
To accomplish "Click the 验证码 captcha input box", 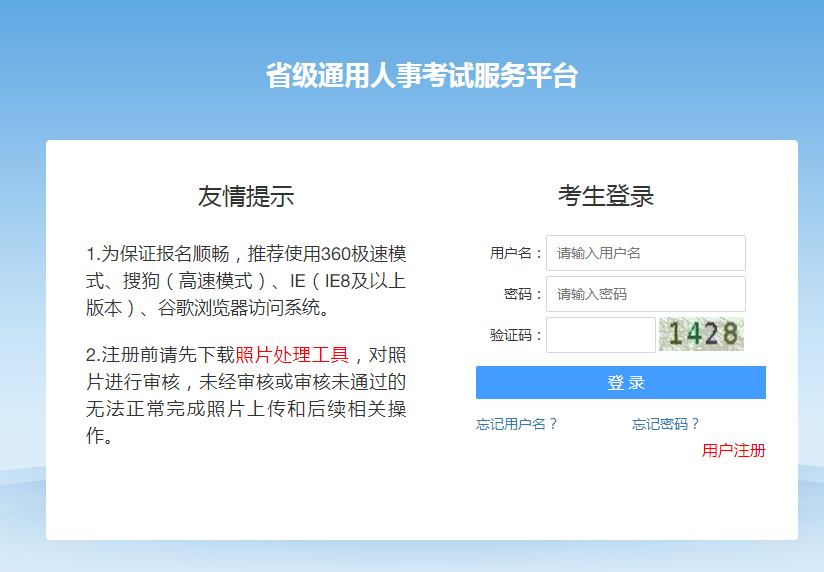I will (x=600, y=335).
